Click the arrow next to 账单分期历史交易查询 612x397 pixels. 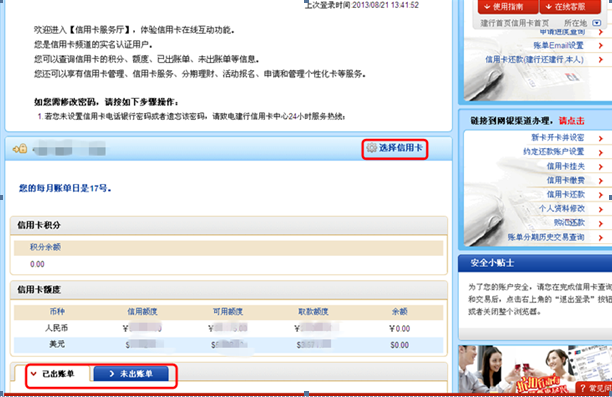601,238
